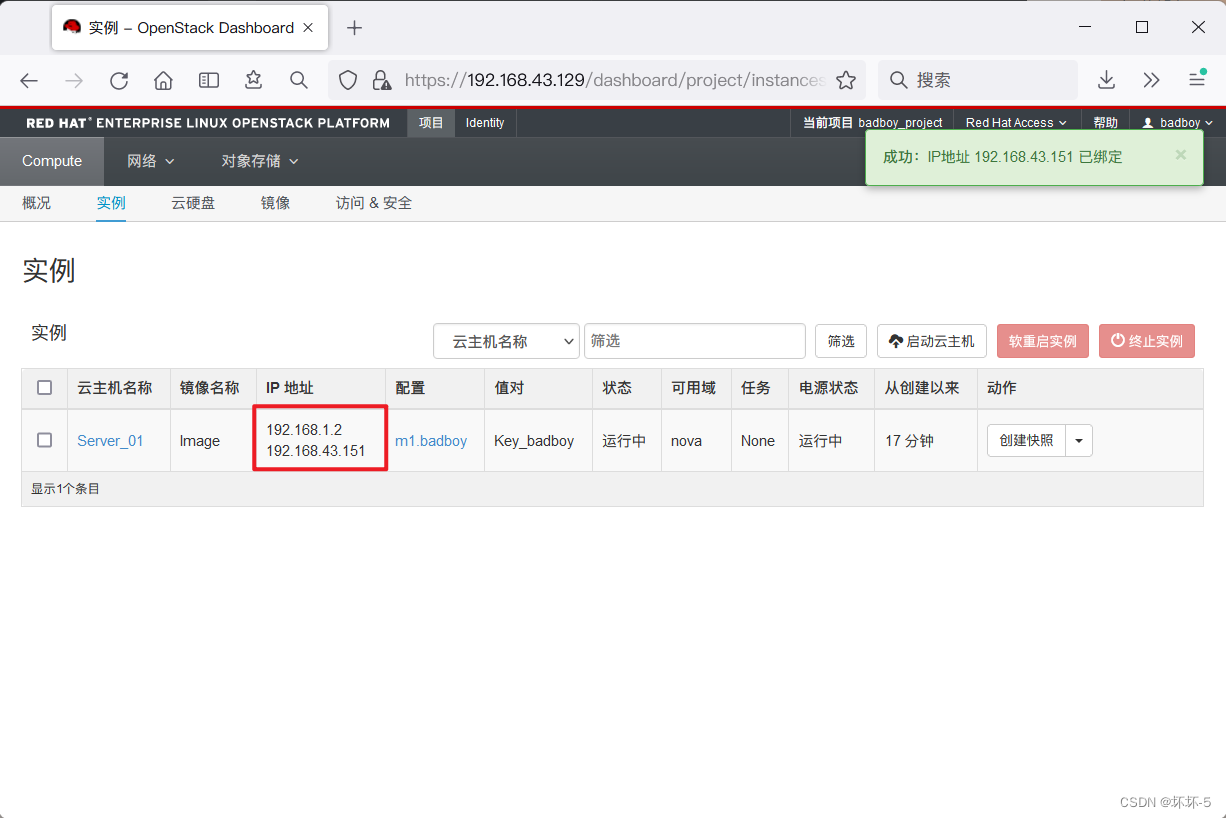Open the 访问 & 安全 sub-tab
Screen dimensions: 1226x818
pos(374,203)
